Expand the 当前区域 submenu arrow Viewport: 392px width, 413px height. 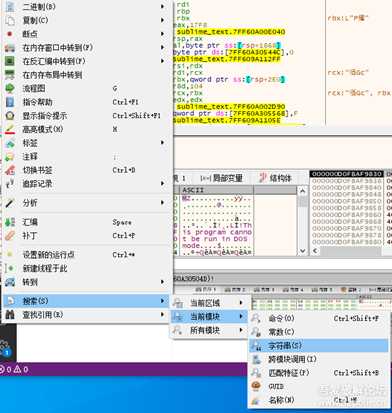pos(241,303)
